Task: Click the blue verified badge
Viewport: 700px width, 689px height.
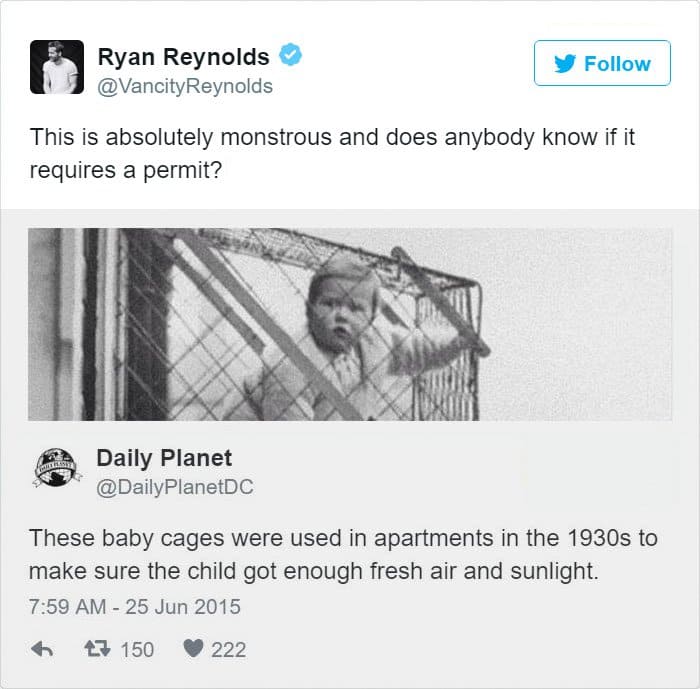Action: click(x=290, y=56)
